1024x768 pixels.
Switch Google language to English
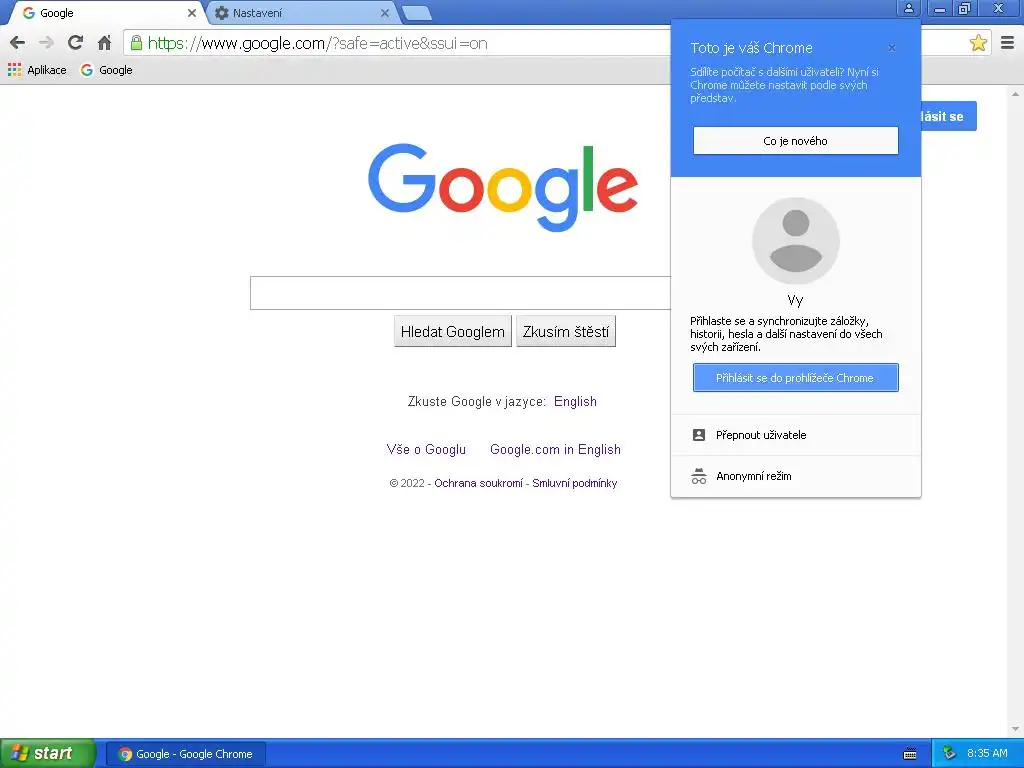tap(575, 402)
